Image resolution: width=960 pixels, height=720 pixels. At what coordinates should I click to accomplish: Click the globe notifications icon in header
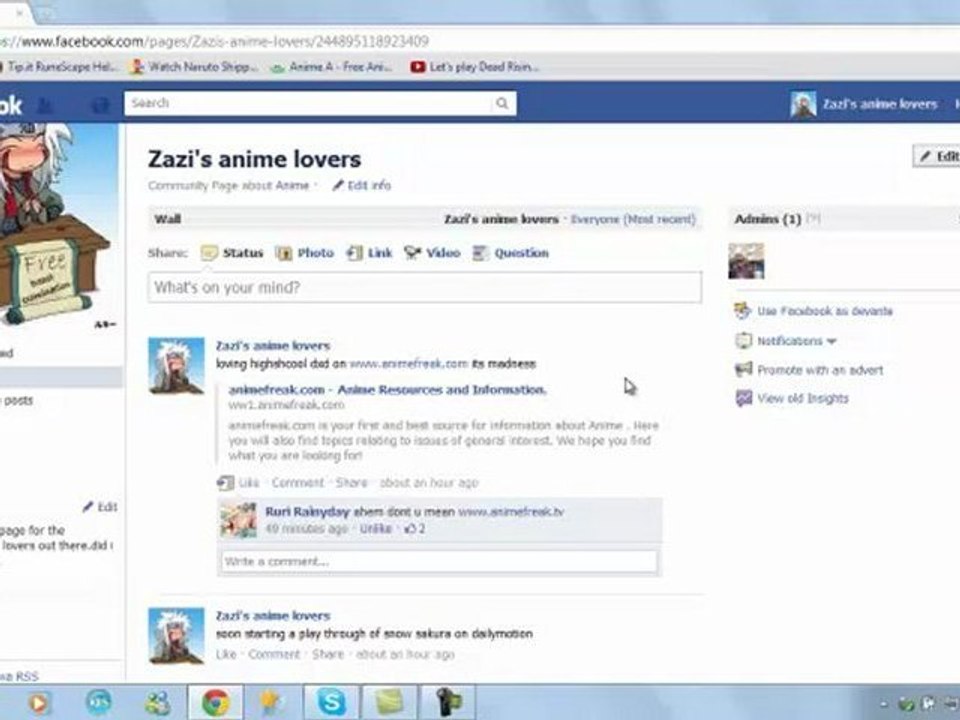click(100, 105)
